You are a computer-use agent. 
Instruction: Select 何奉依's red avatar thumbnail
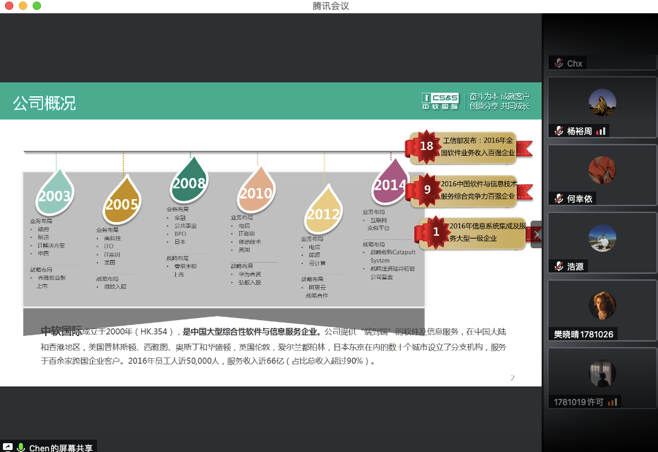click(x=602, y=170)
